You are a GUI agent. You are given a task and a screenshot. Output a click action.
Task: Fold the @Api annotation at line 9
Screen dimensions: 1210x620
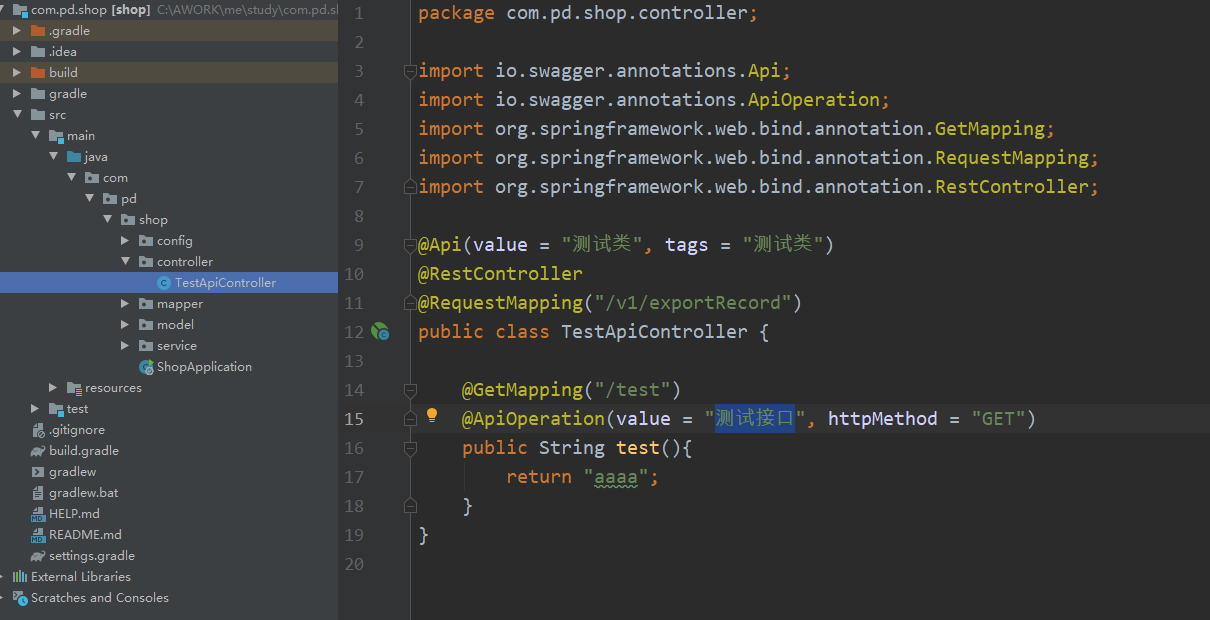pos(409,245)
